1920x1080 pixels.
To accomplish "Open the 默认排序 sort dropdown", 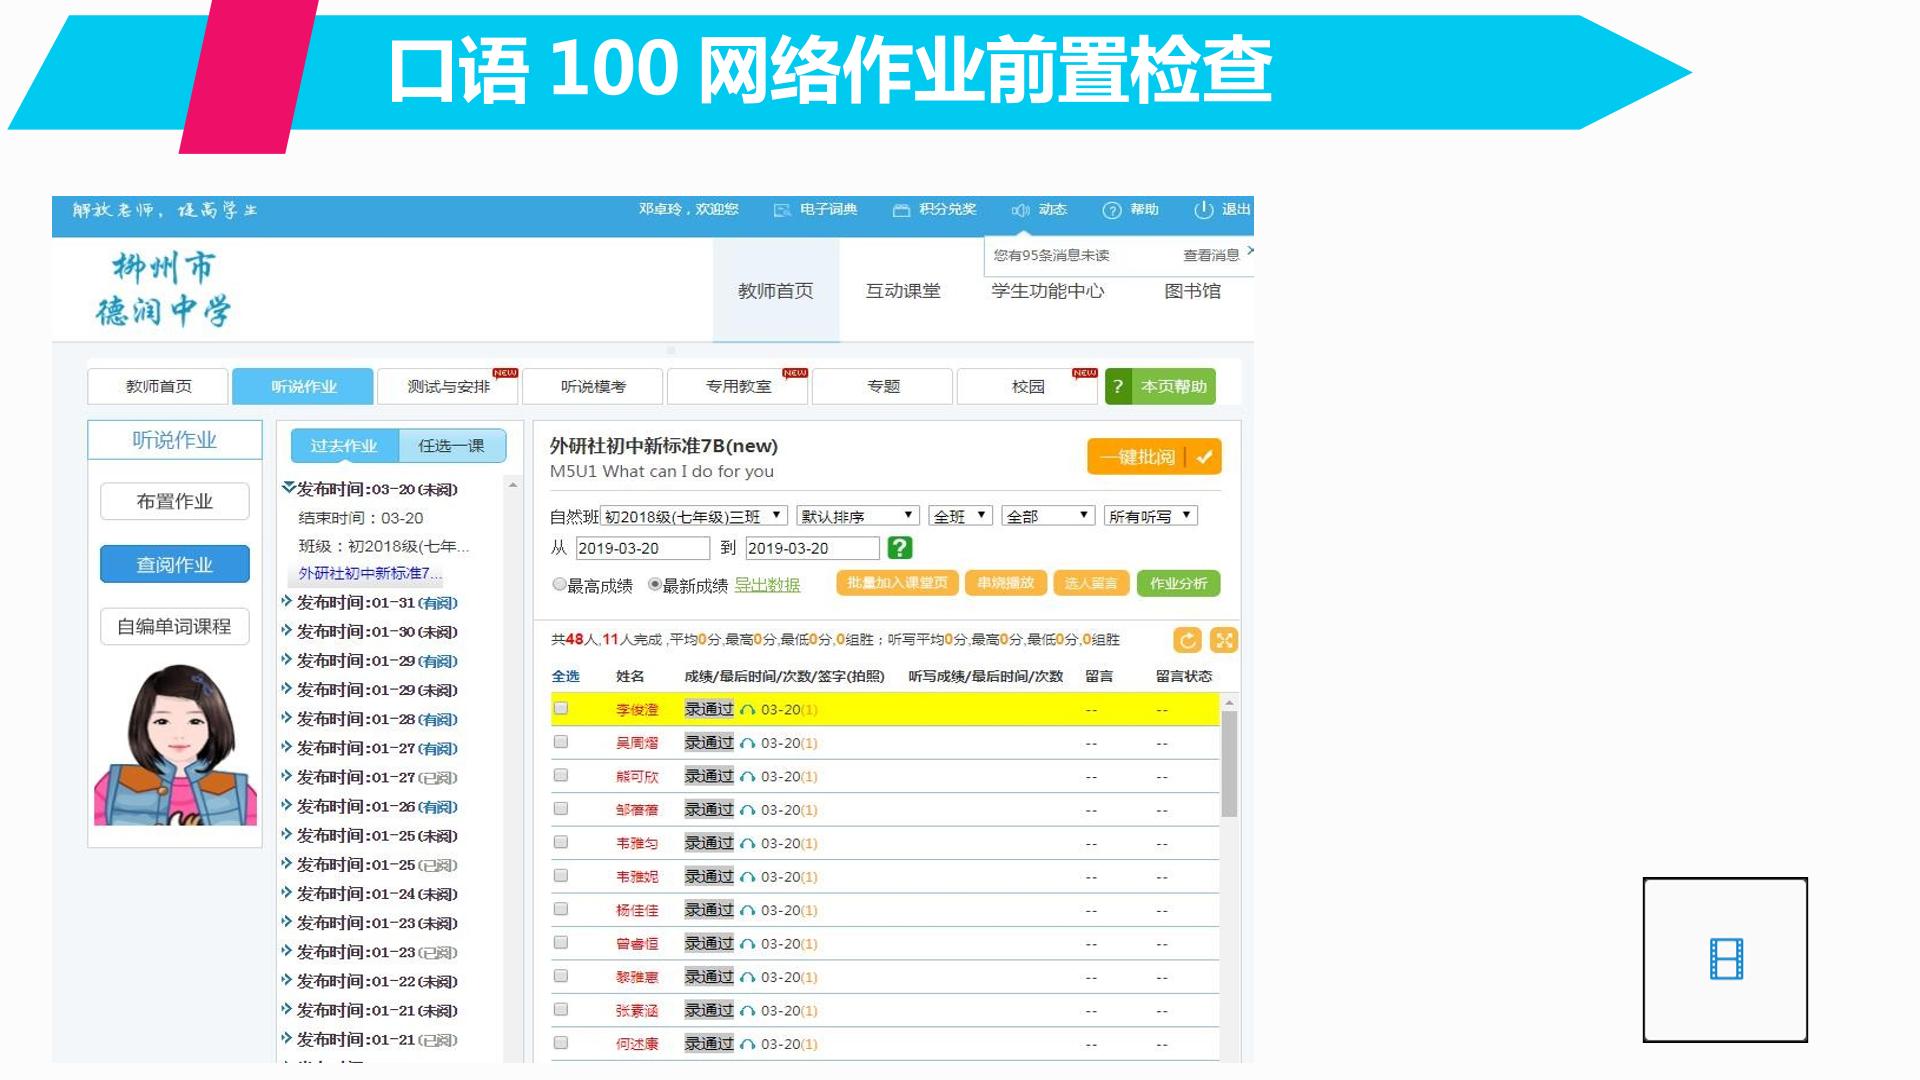I will click(857, 516).
